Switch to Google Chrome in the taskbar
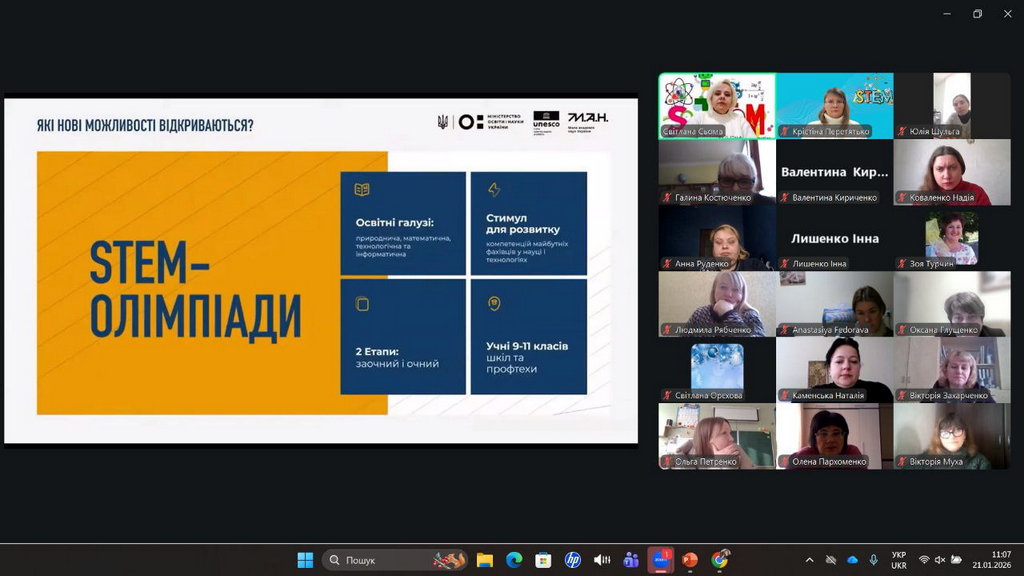This screenshot has width=1024, height=576. click(x=720, y=560)
